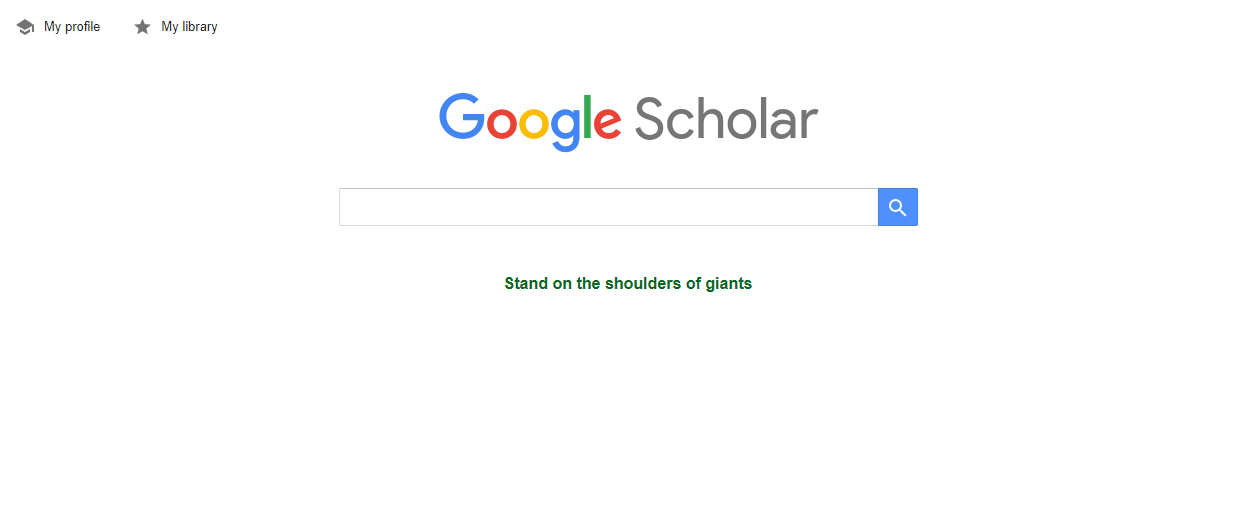Click the Stand on the shoulders of giants tagline
The width and height of the screenshot is (1251, 510).
[628, 283]
